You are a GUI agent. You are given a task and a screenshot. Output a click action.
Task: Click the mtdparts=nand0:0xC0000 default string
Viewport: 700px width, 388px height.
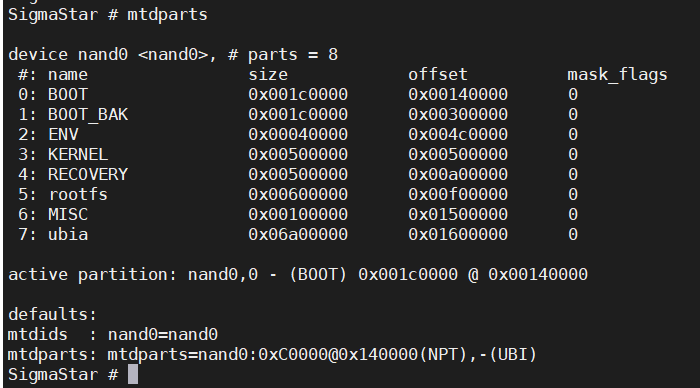click(x=321, y=355)
